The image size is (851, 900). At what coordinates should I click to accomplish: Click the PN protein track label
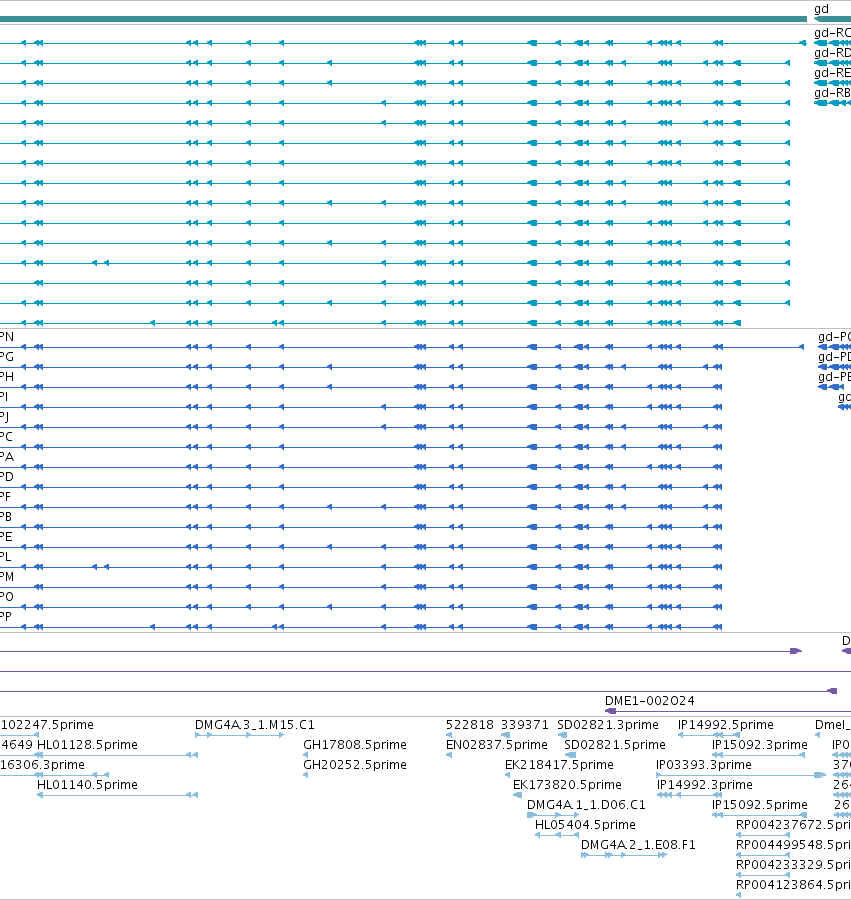[x=7, y=337]
